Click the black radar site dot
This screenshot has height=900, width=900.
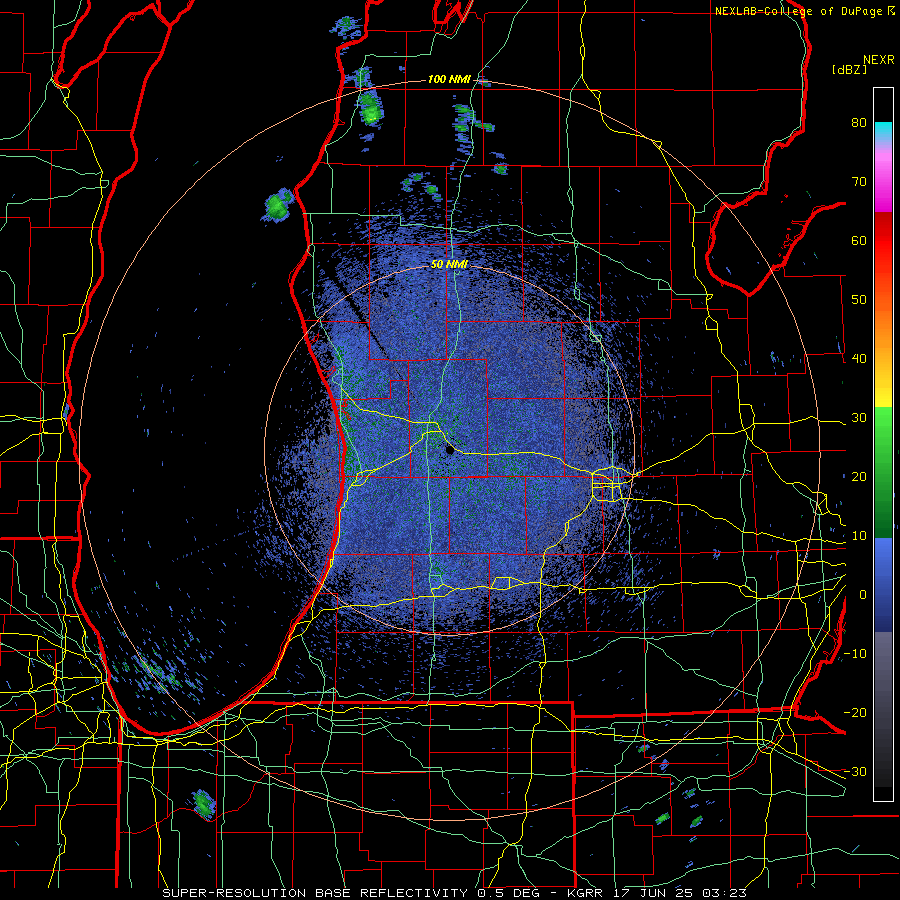point(450,451)
